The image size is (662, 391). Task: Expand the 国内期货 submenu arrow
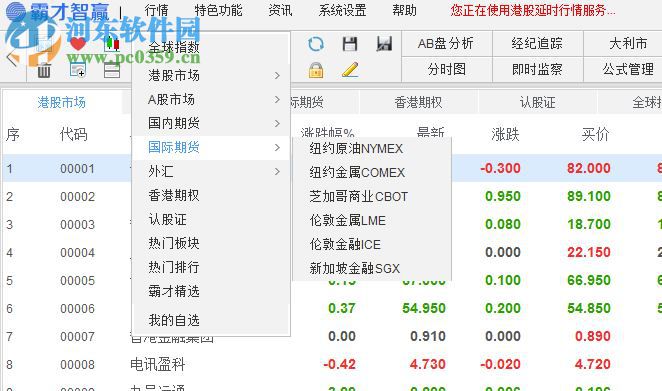click(277, 124)
